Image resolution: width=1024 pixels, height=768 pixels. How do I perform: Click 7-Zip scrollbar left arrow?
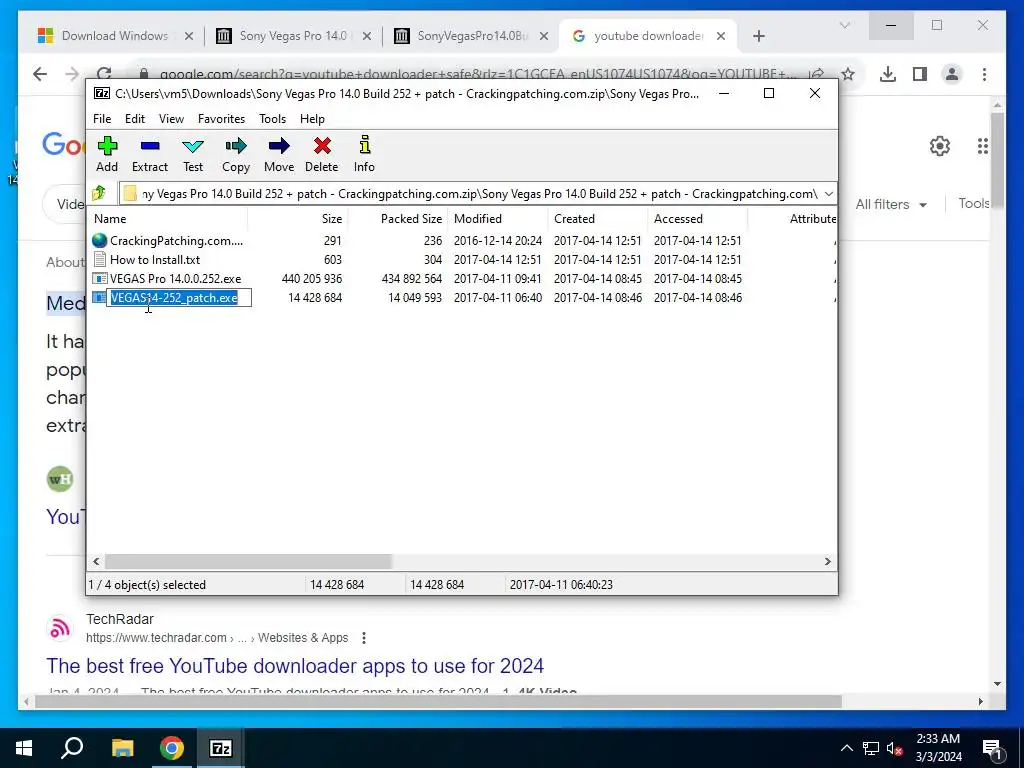coord(97,561)
